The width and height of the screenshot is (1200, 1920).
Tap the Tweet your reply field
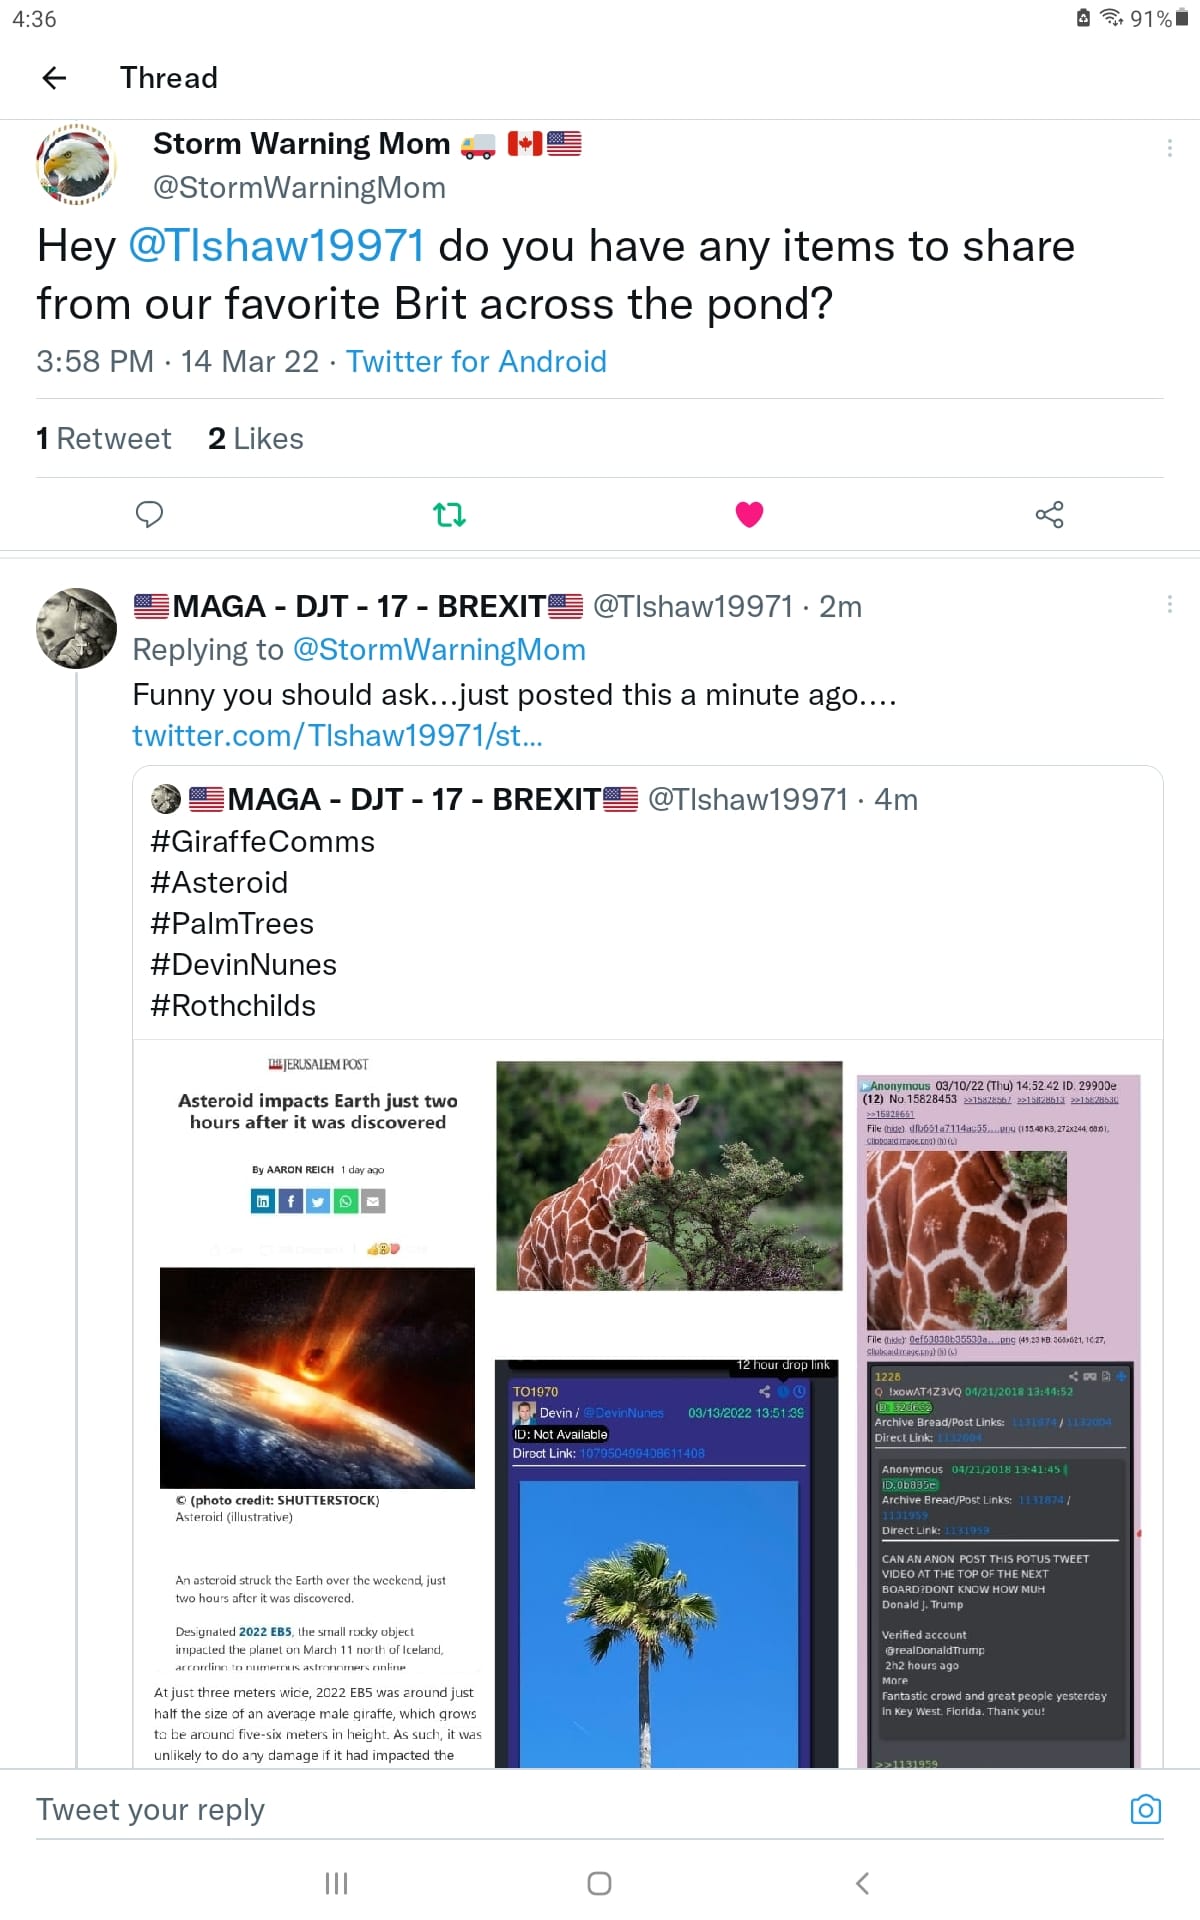(570, 1809)
